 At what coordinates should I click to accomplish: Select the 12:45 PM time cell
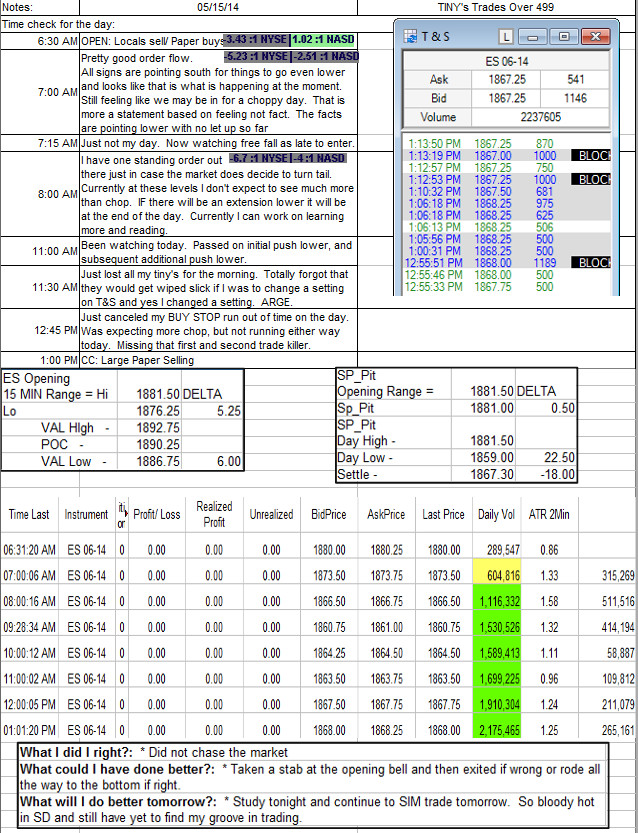point(40,330)
